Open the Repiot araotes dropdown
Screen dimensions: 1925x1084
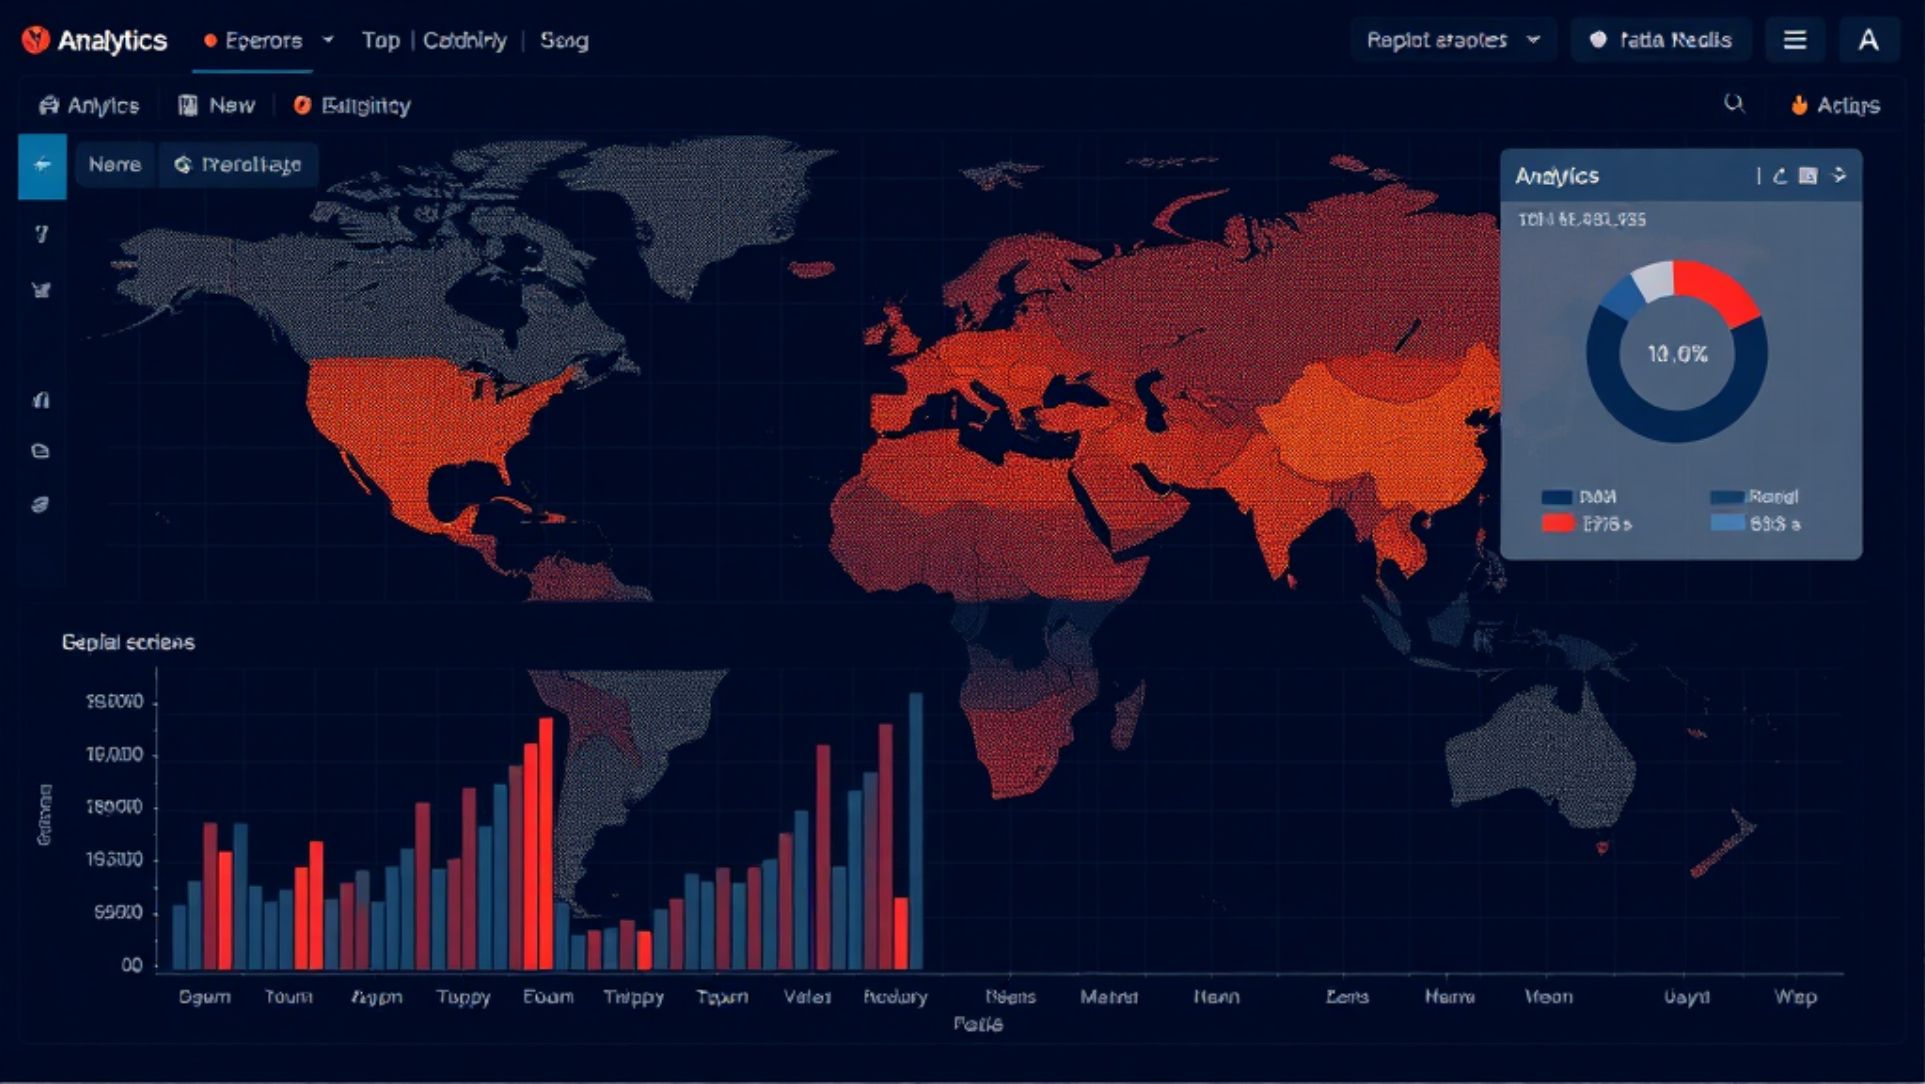pos(1453,40)
